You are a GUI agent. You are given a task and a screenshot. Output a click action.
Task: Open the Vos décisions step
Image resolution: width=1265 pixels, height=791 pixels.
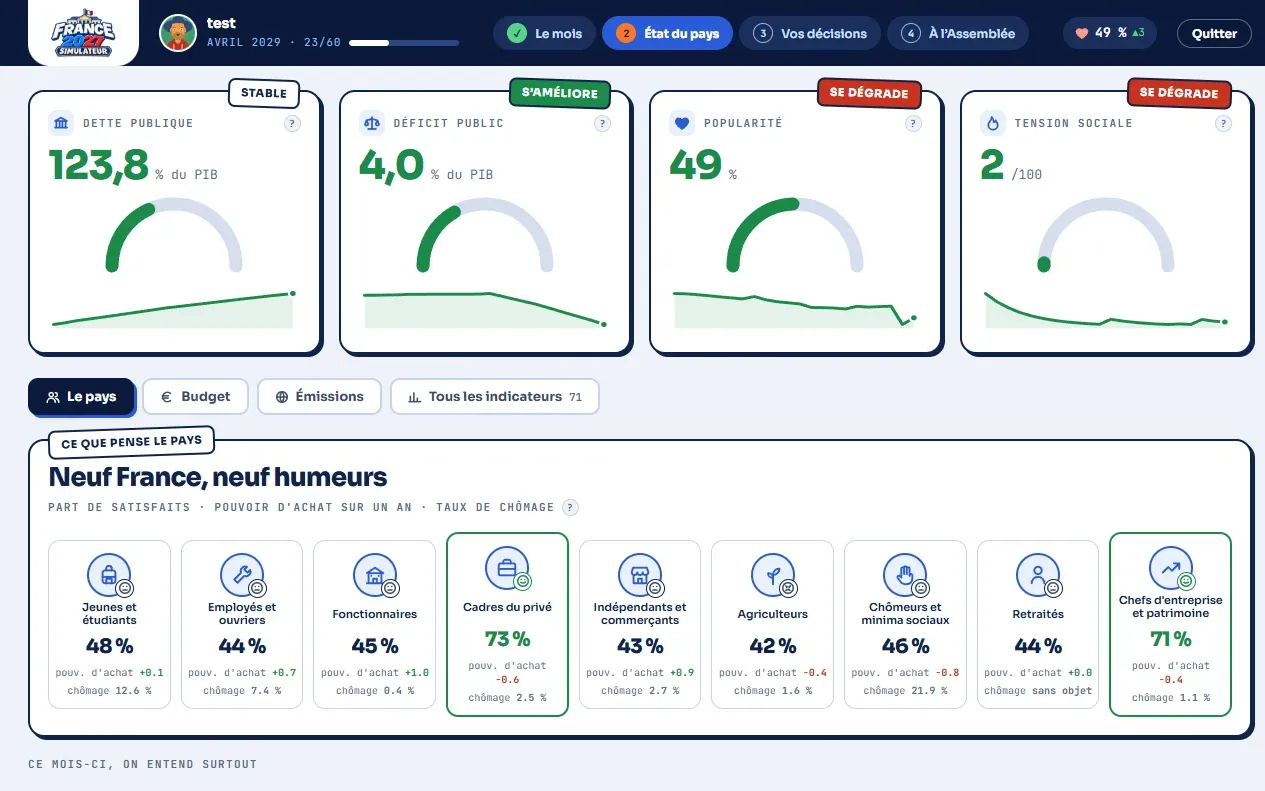pos(810,33)
